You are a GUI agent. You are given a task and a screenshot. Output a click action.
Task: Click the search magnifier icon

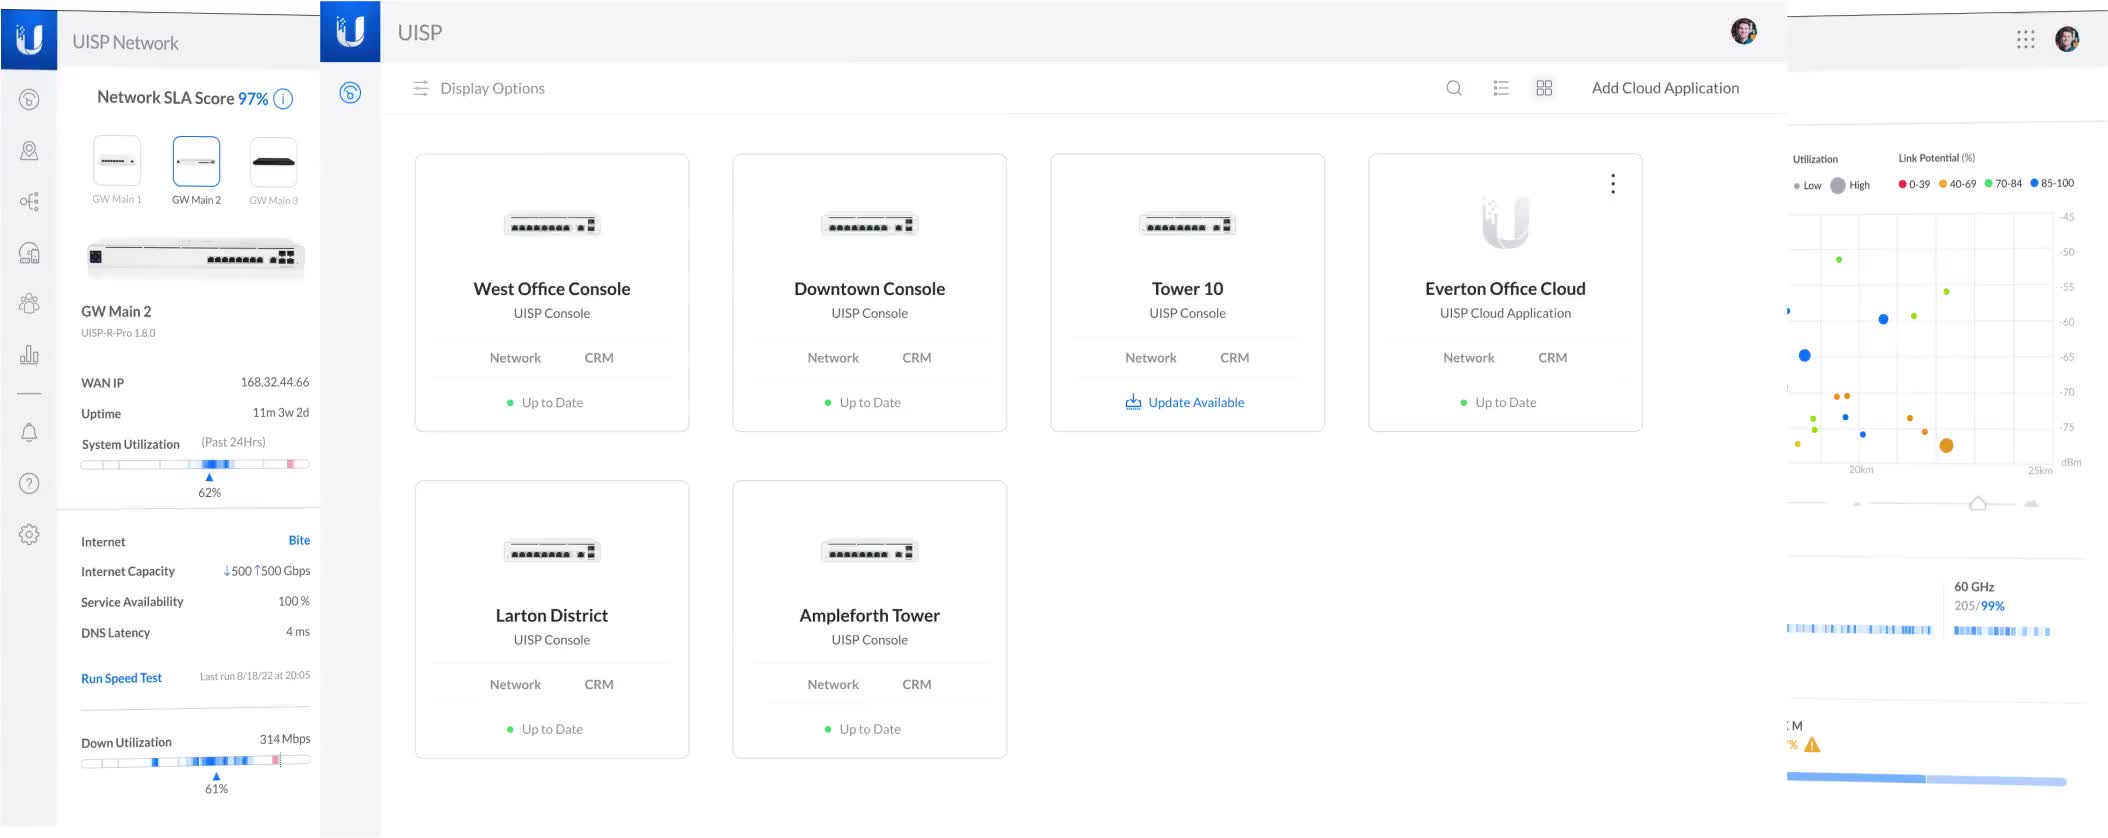1454,88
